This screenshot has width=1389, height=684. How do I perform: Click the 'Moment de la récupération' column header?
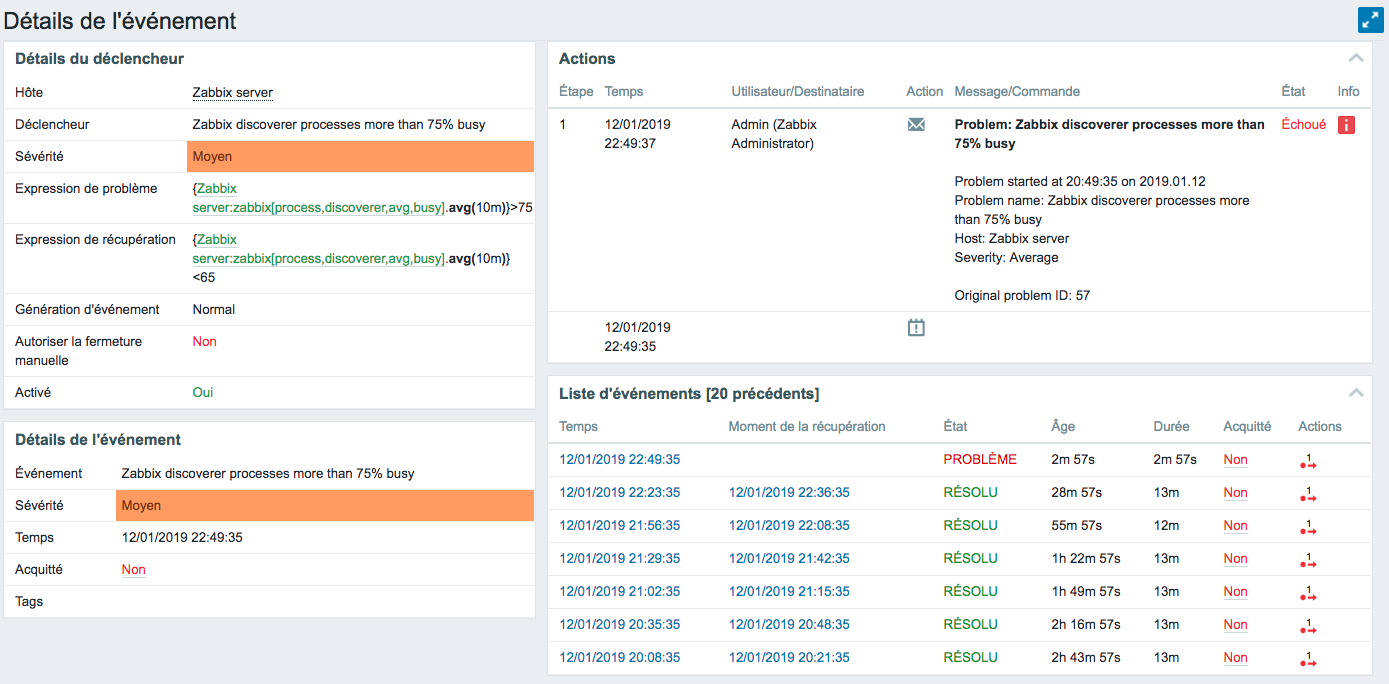click(x=807, y=427)
